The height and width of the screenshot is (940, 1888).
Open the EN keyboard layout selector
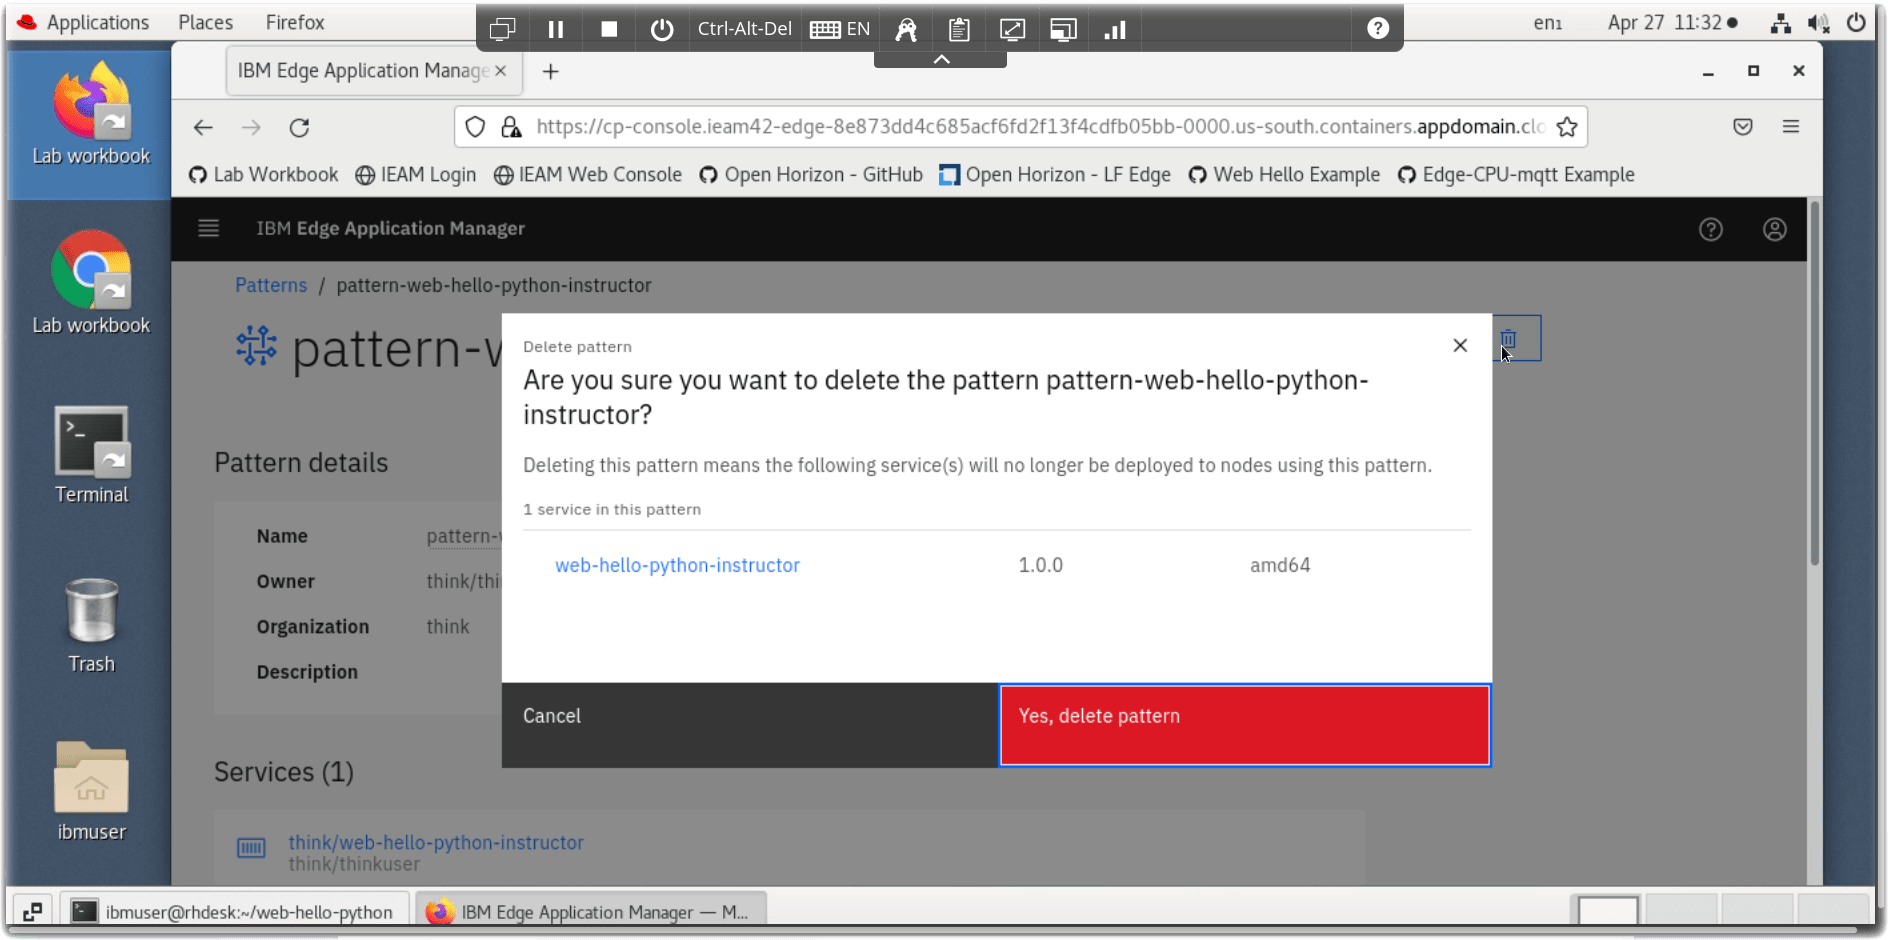click(840, 29)
